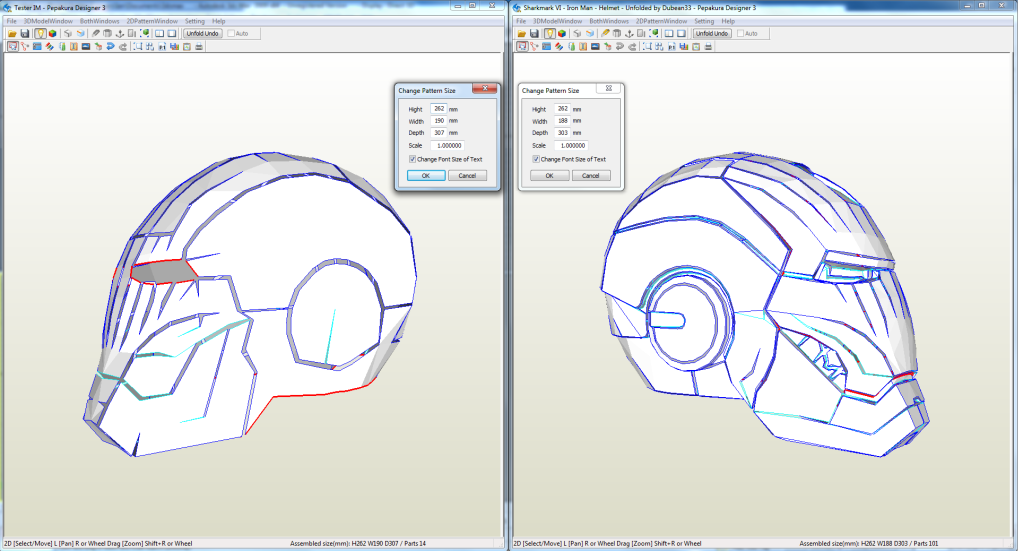The image size is (1023, 551).
Task: Cancel the Tester IM Change Pattern Size dialog
Action: point(467,175)
